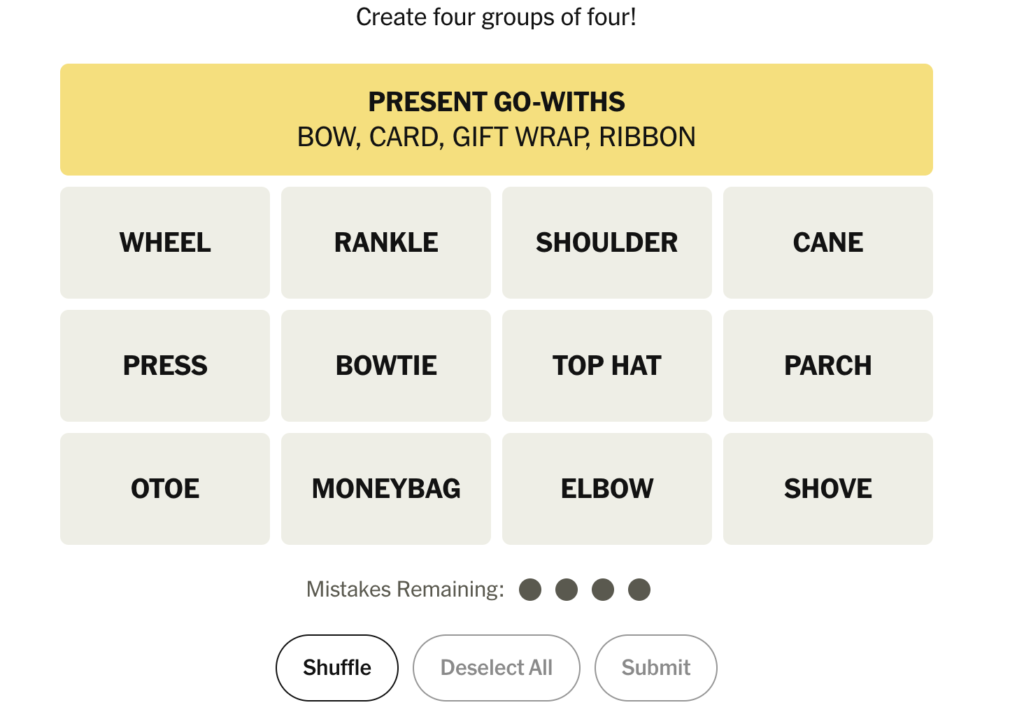1024x726 pixels.
Task: Pick the ELBOW tile
Action: coord(607,489)
